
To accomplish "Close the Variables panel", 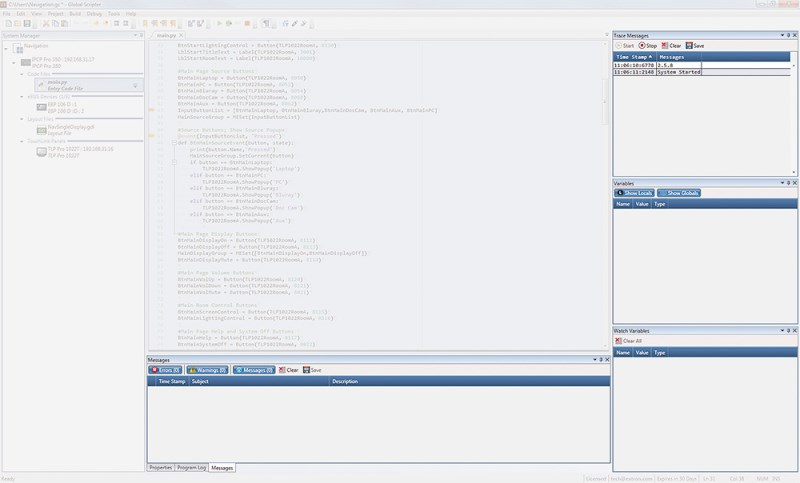I will pyautogui.click(x=794, y=183).
